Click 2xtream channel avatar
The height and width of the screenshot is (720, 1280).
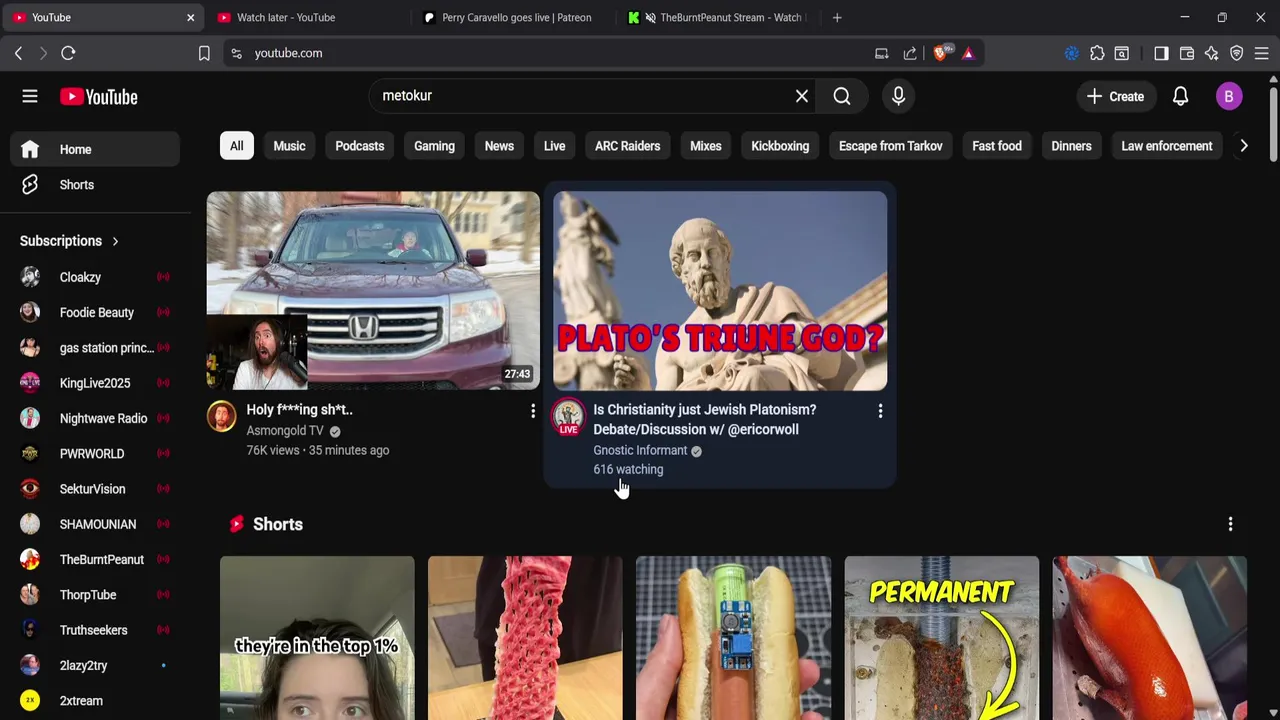[x=30, y=701]
